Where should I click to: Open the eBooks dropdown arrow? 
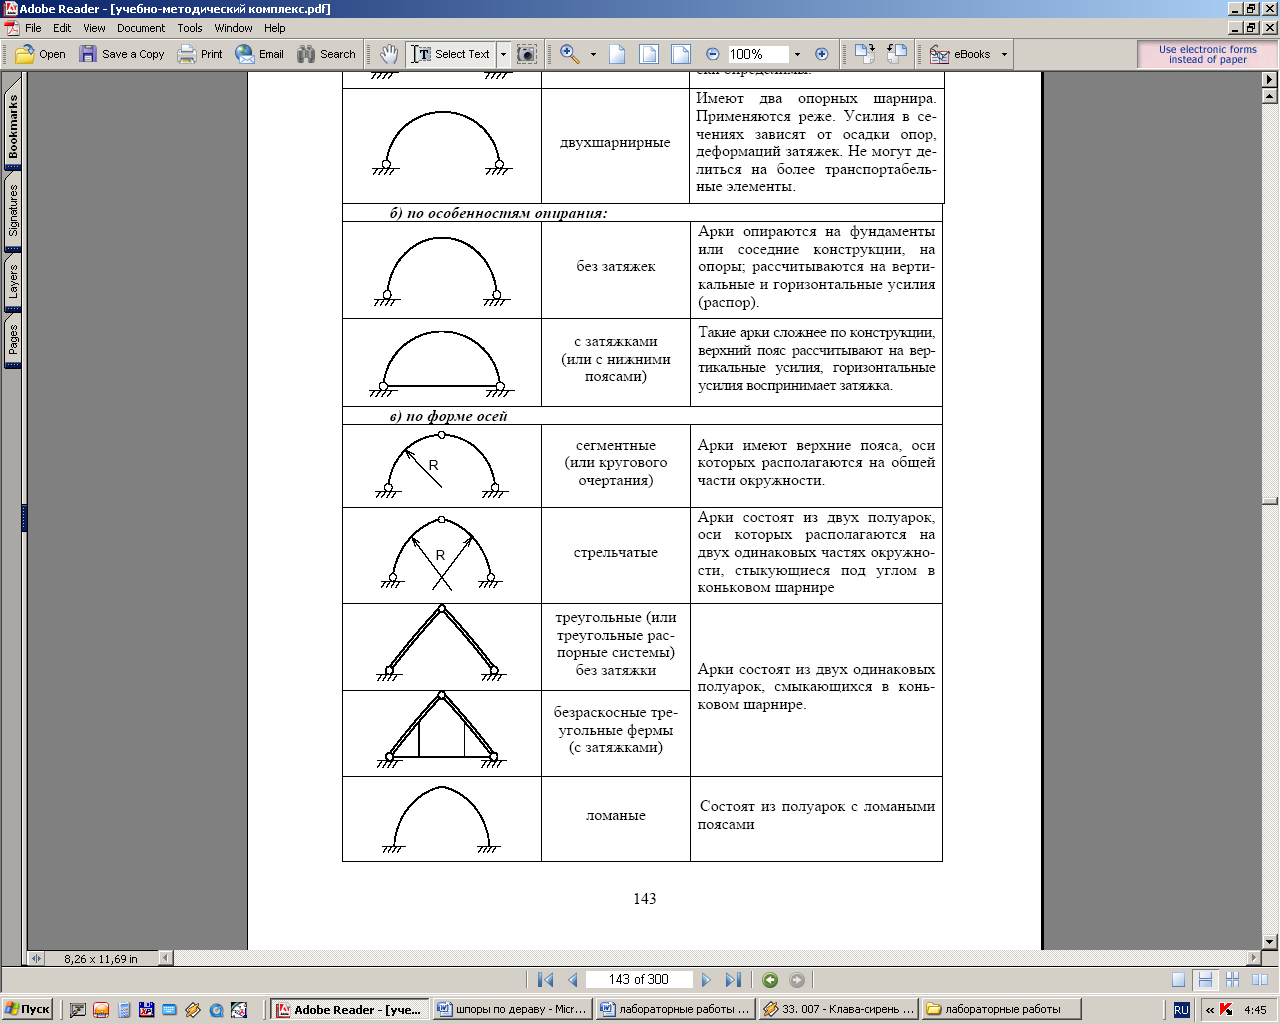[1004, 54]
